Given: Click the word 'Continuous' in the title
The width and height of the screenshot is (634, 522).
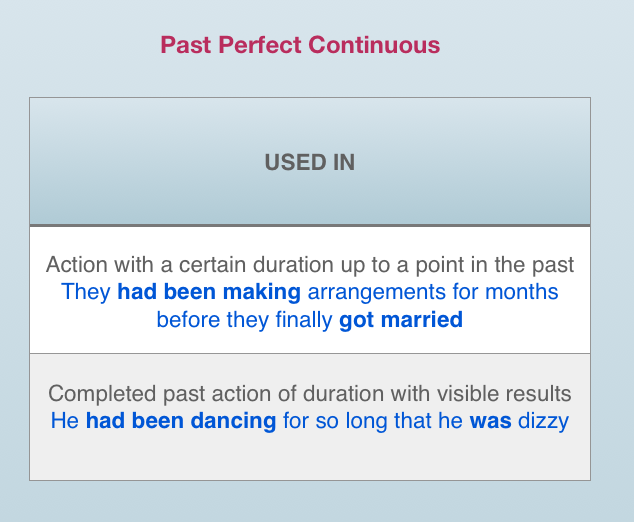Looking at the screenshot, I should click(374, 44).
